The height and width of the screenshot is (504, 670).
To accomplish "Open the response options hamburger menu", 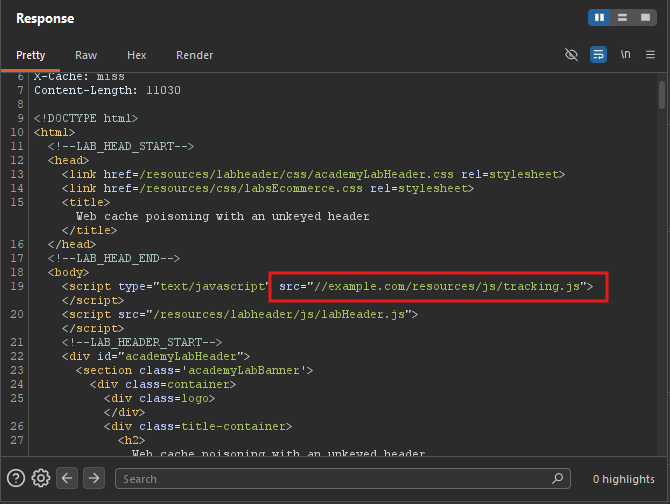I will pyautogui.click(x=650, y=55).
